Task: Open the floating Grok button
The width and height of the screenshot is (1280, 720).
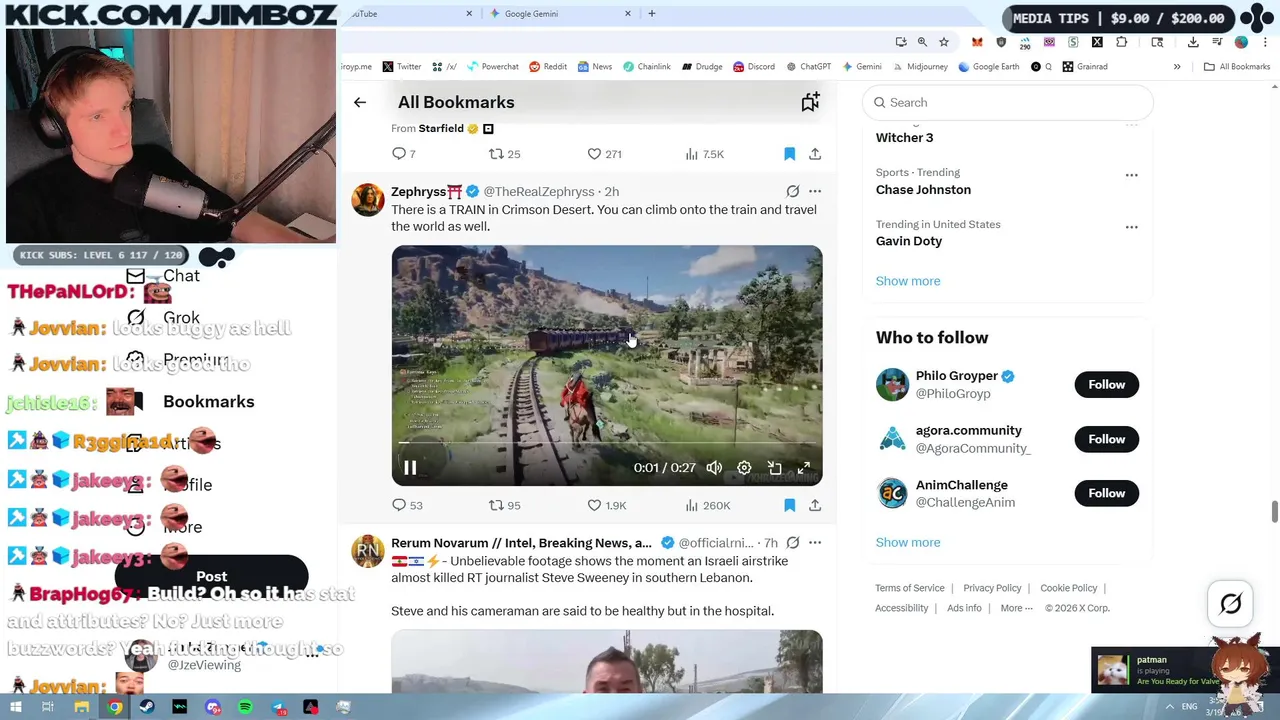Action: (1231, 604)
